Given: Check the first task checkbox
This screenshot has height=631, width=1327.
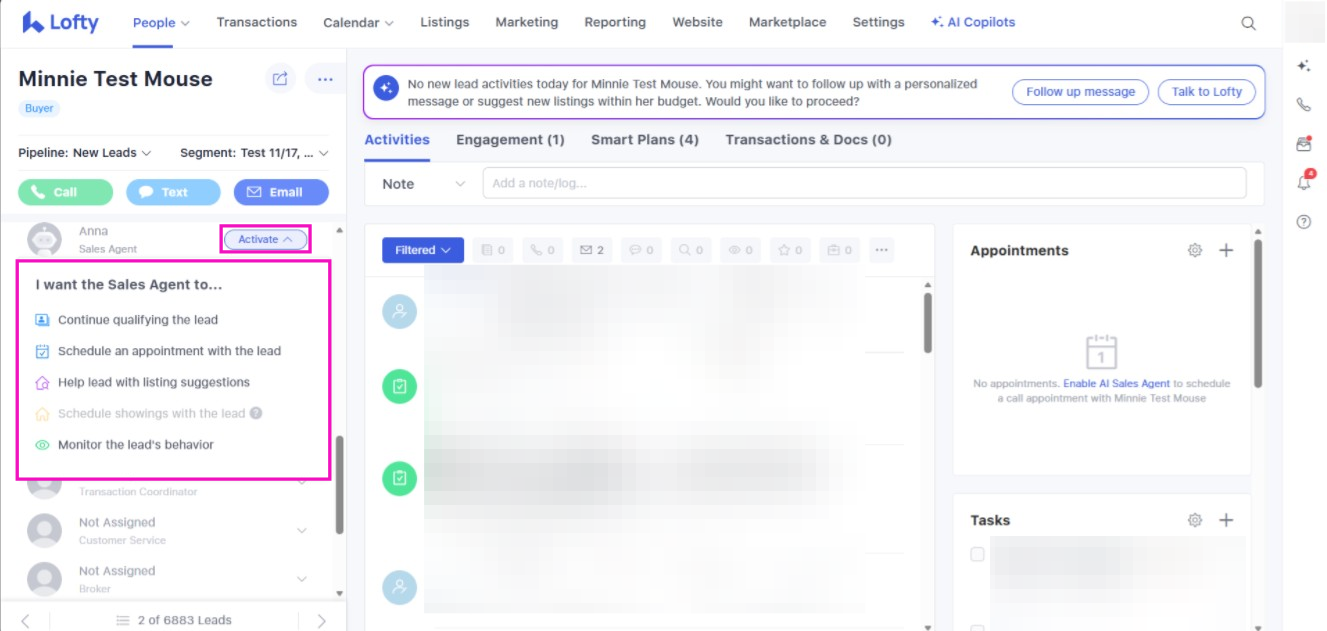Looking at the screenshot, I should tap(977, 554).
